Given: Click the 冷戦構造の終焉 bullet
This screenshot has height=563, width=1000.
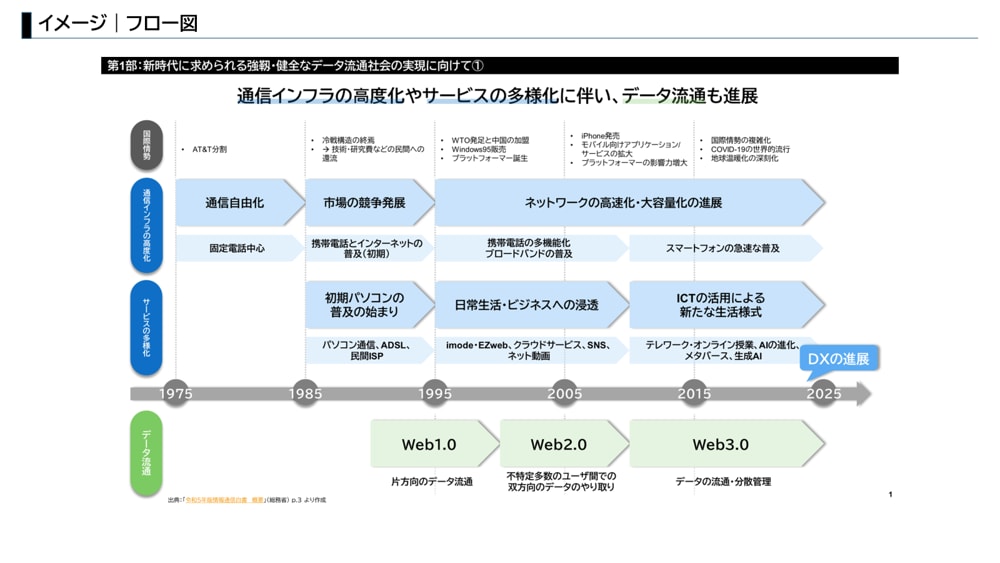Looking at the screenshot, I should point(348,140).
